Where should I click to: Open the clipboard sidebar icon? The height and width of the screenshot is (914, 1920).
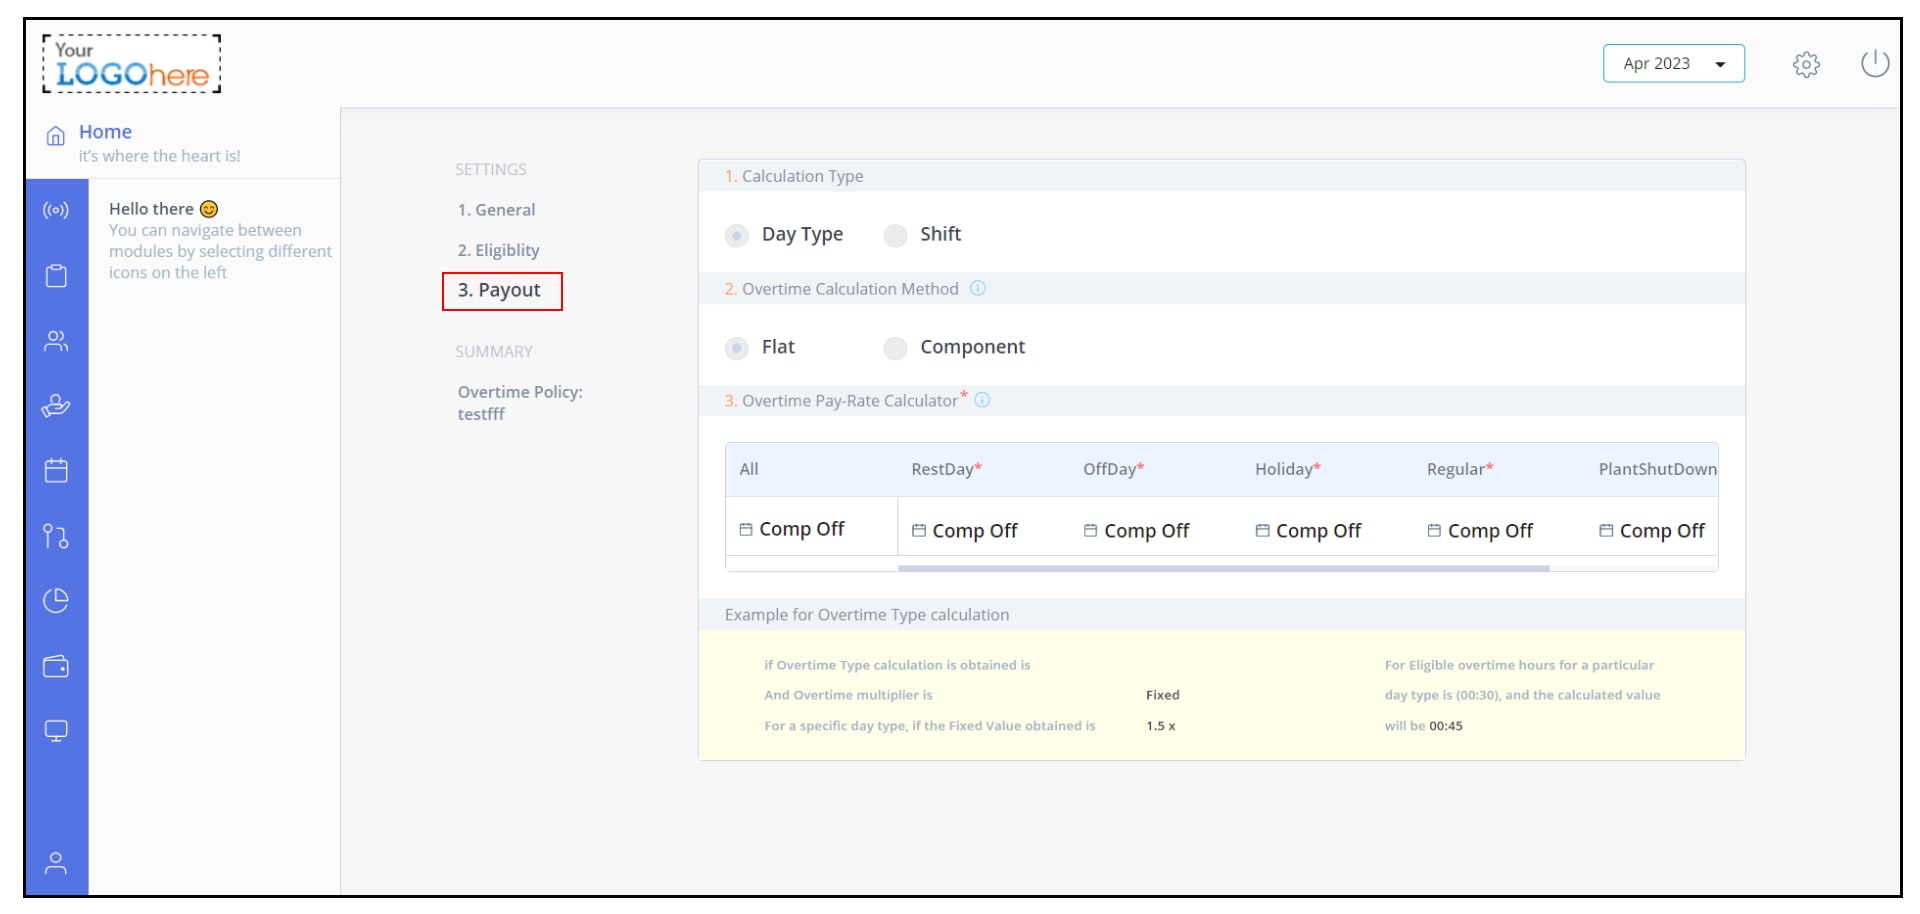click(x=56, y=276)
